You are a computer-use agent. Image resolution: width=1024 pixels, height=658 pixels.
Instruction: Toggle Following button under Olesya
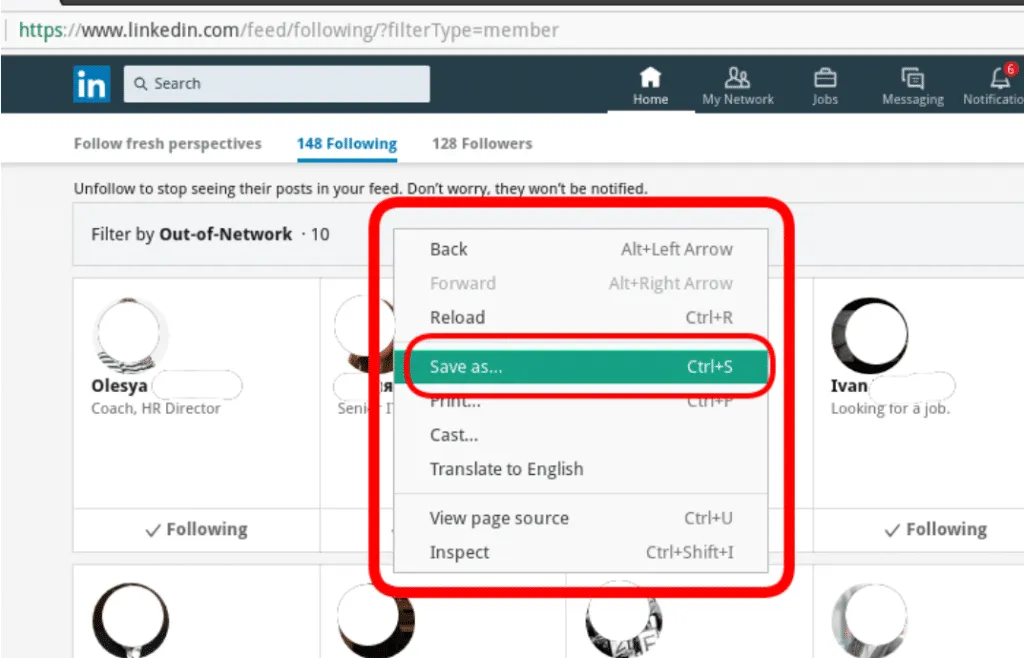197,529
